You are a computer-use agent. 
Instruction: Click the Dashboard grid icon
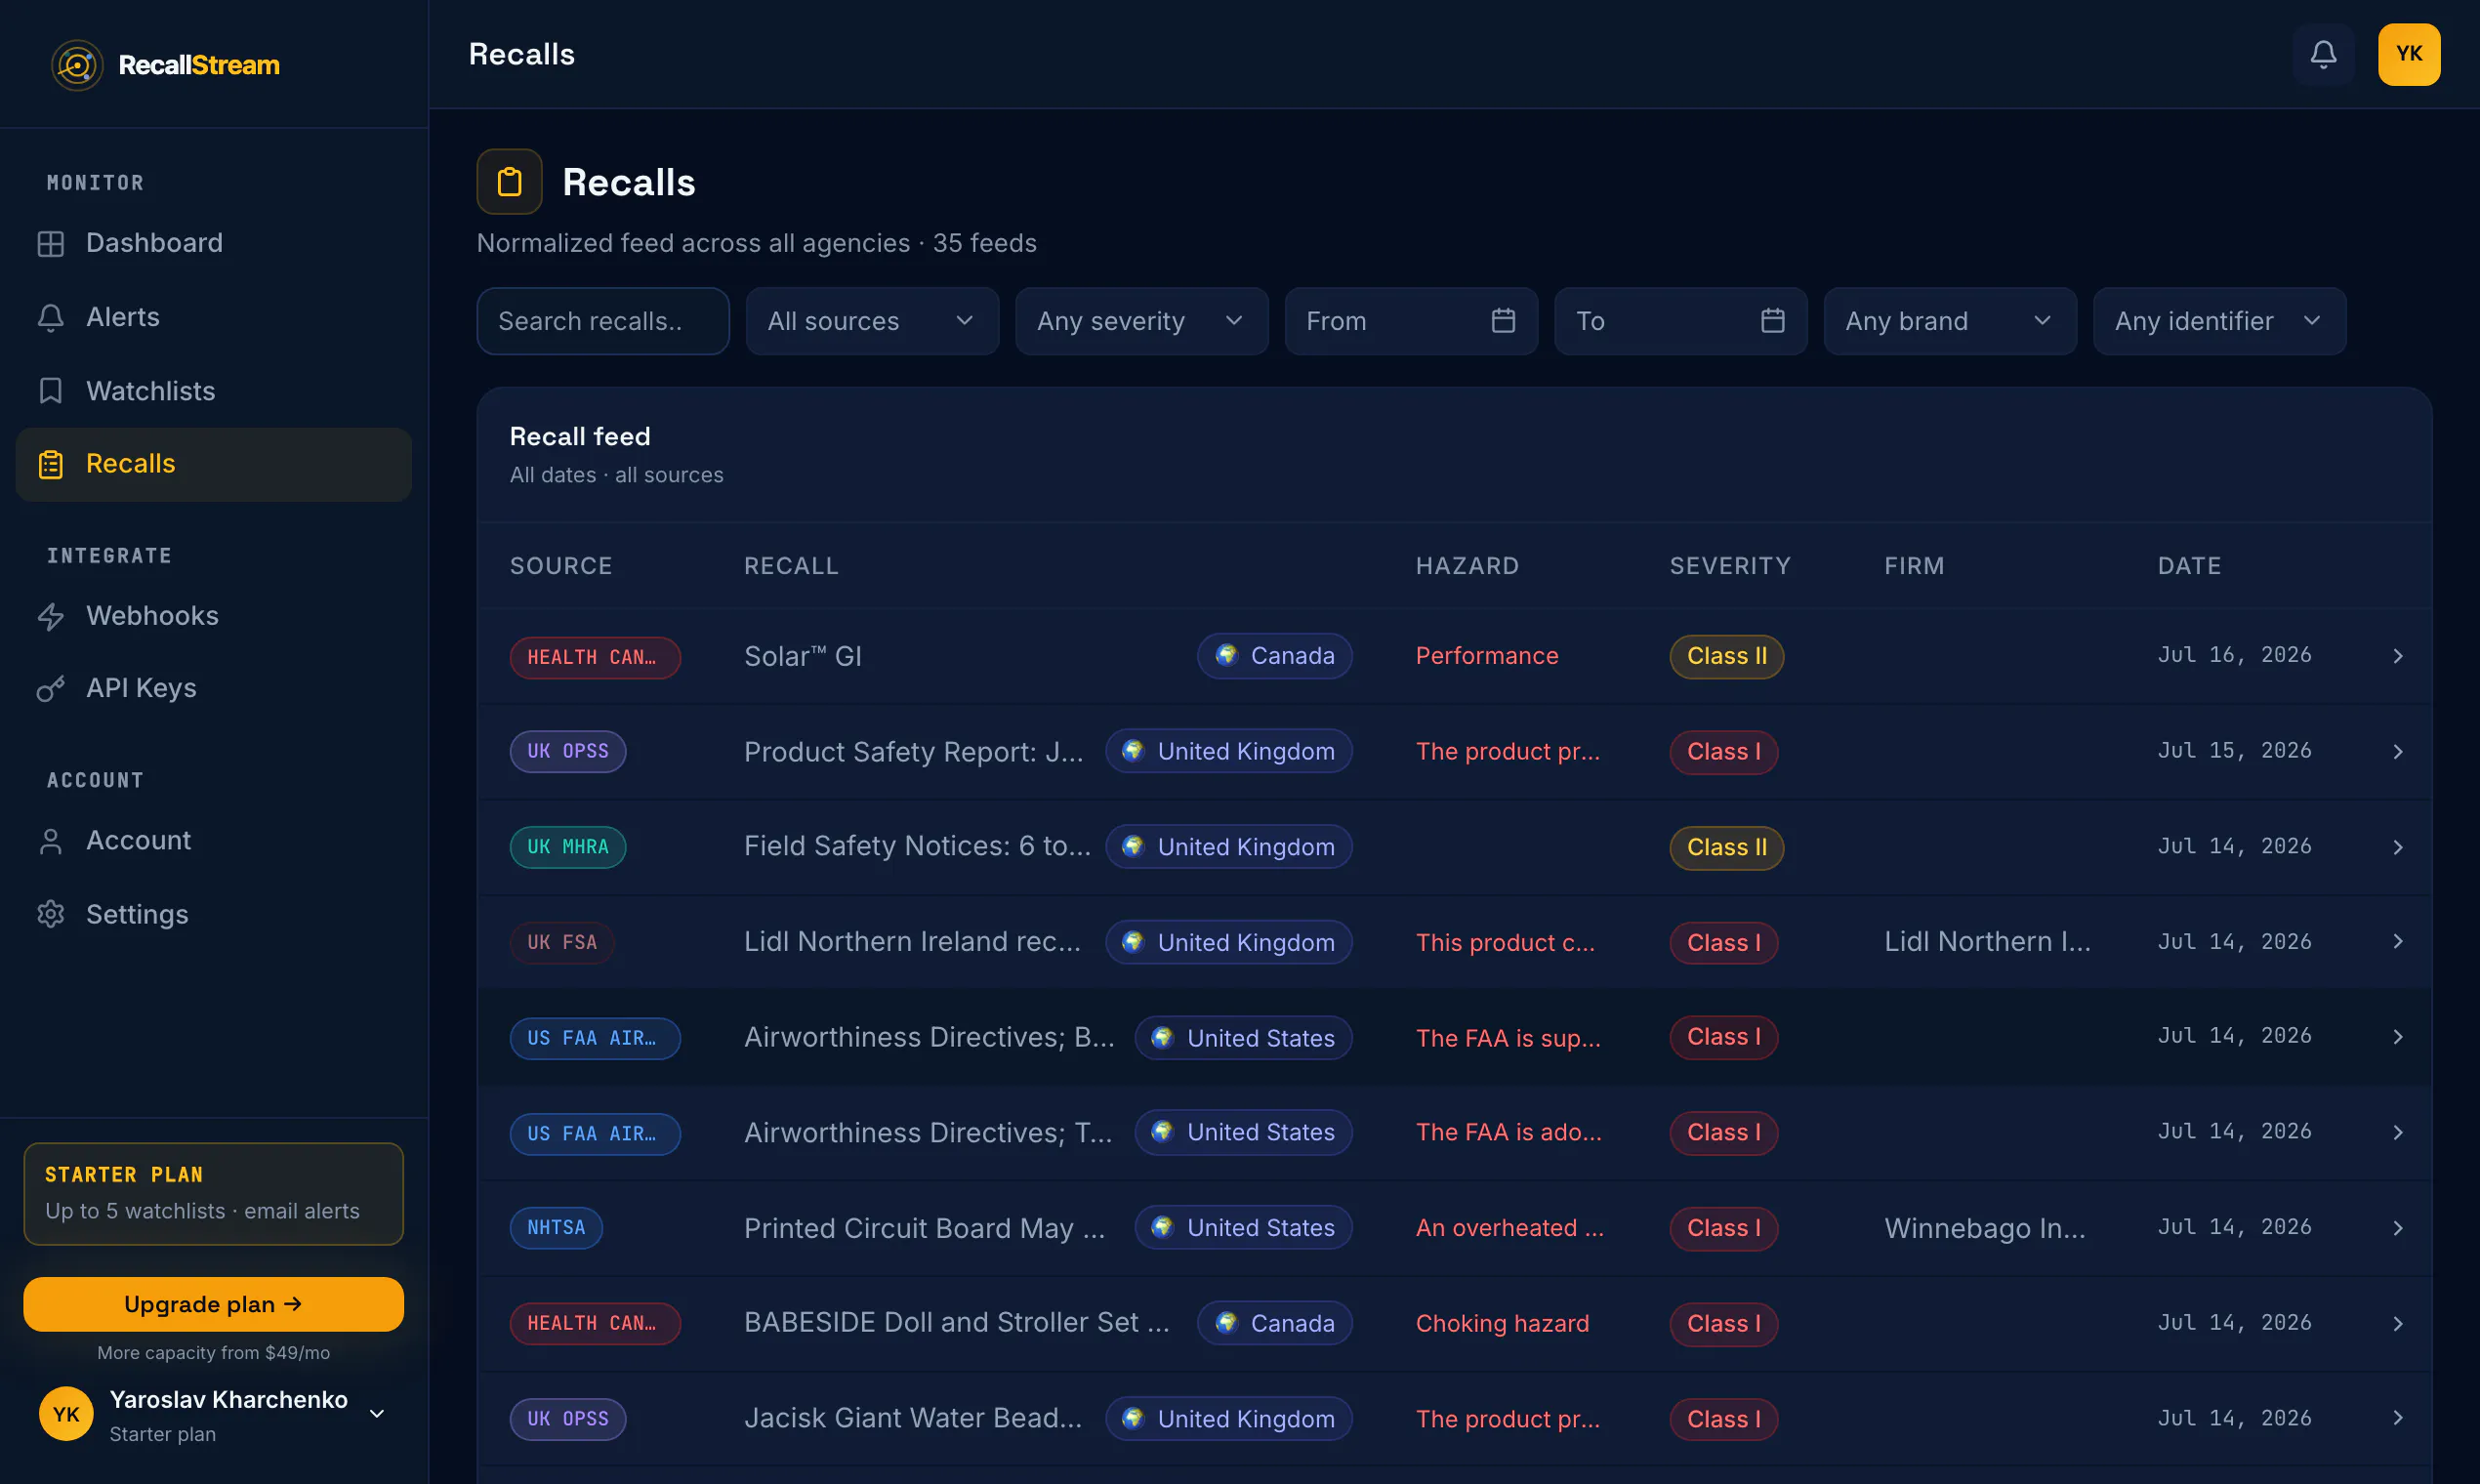coord(50,243)
